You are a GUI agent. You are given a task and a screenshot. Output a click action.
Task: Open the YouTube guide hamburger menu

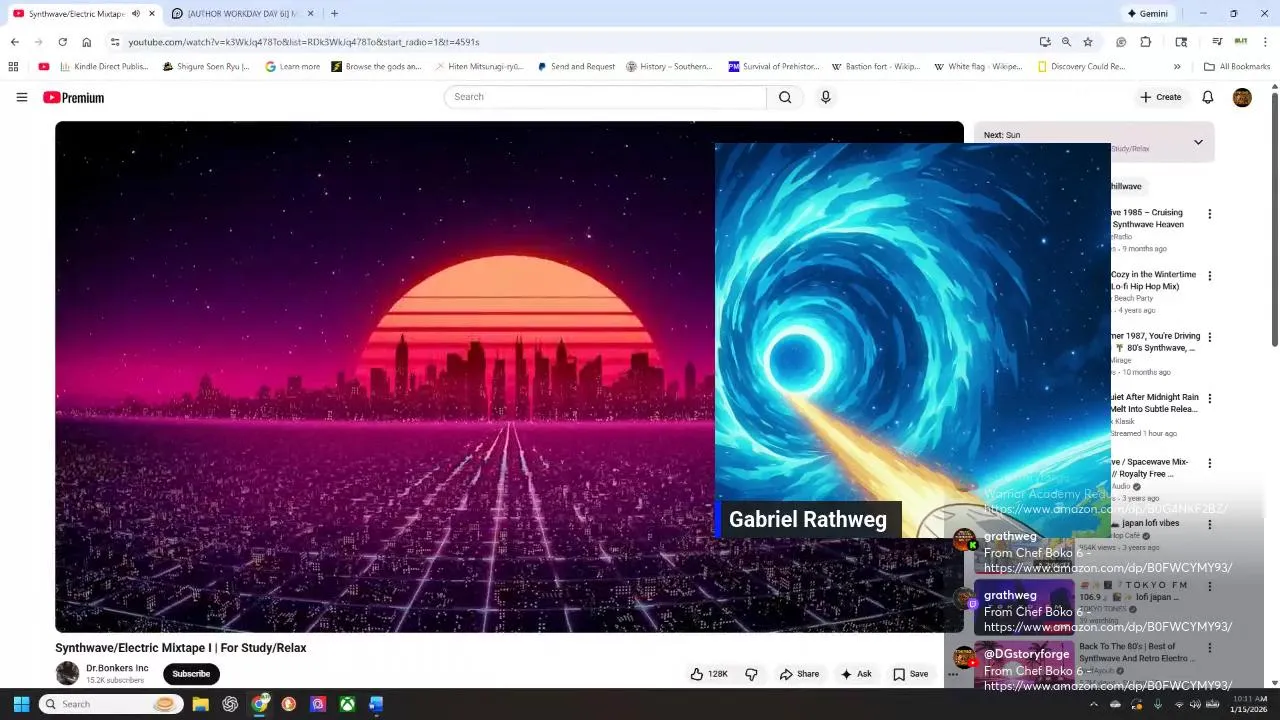point(21,97)
